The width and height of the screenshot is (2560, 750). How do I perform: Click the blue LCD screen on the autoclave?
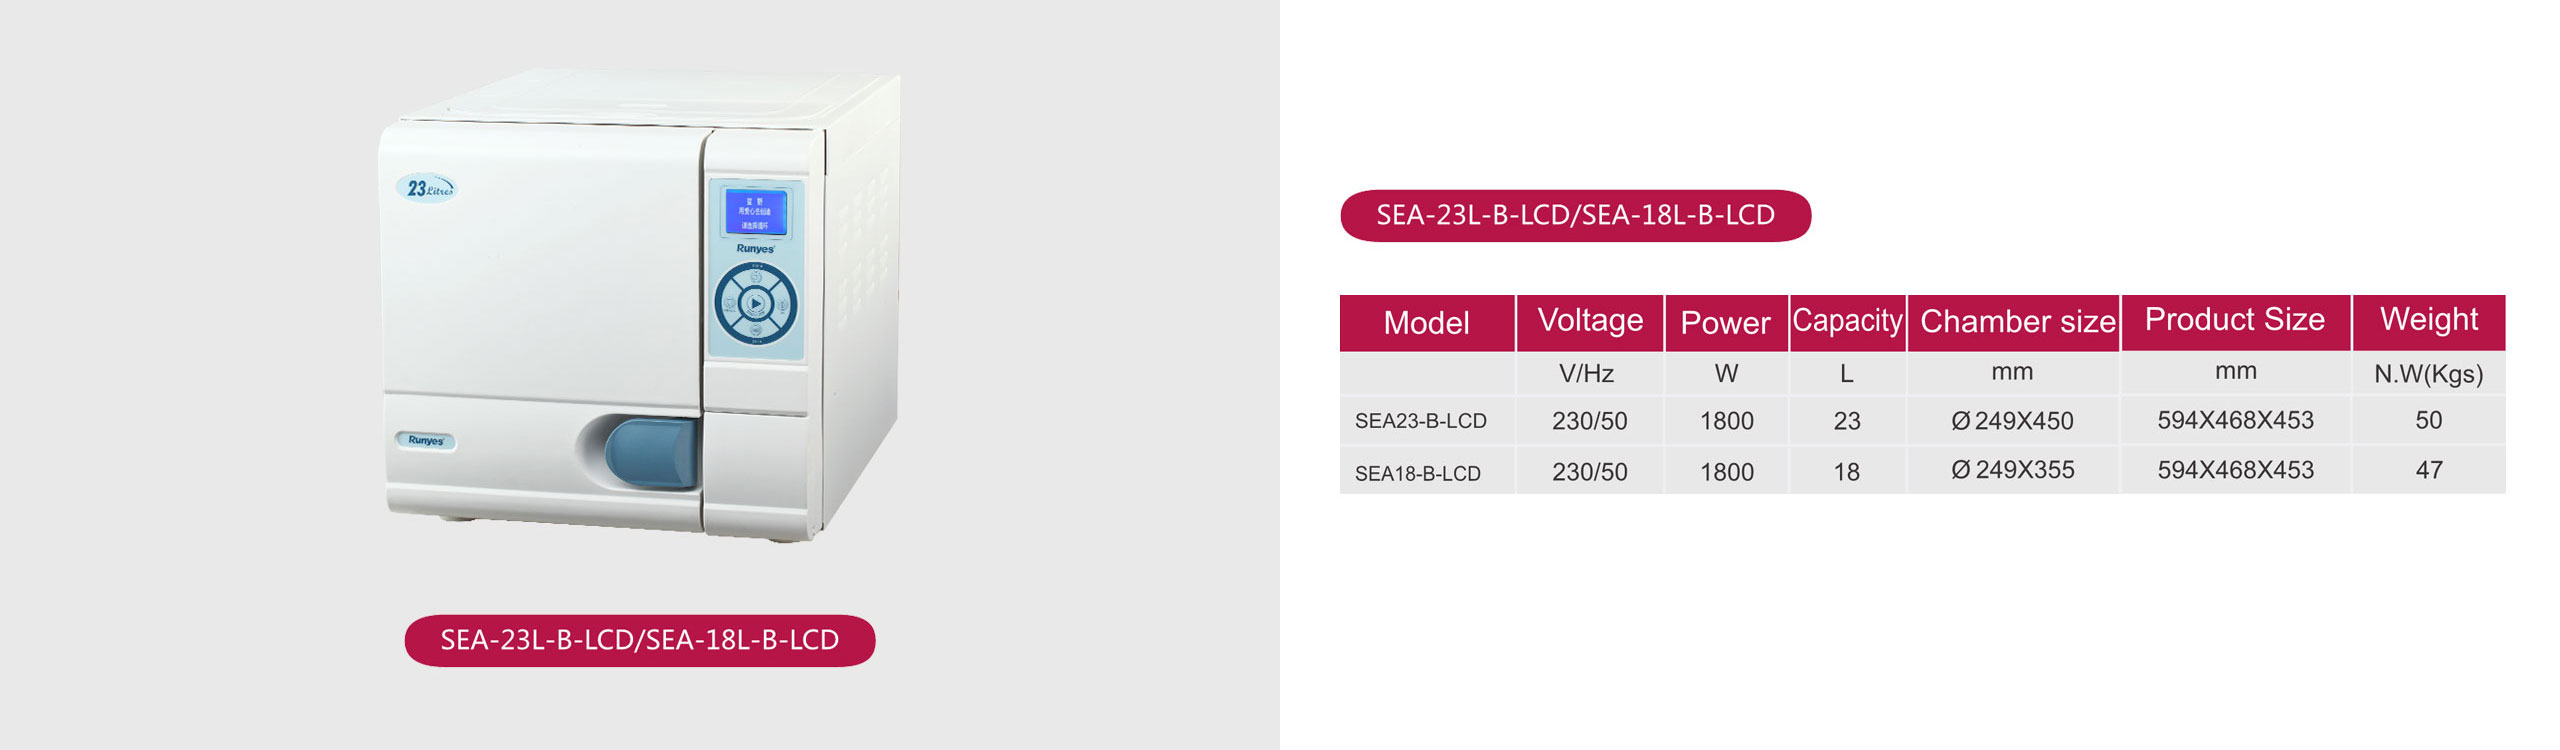755,212
